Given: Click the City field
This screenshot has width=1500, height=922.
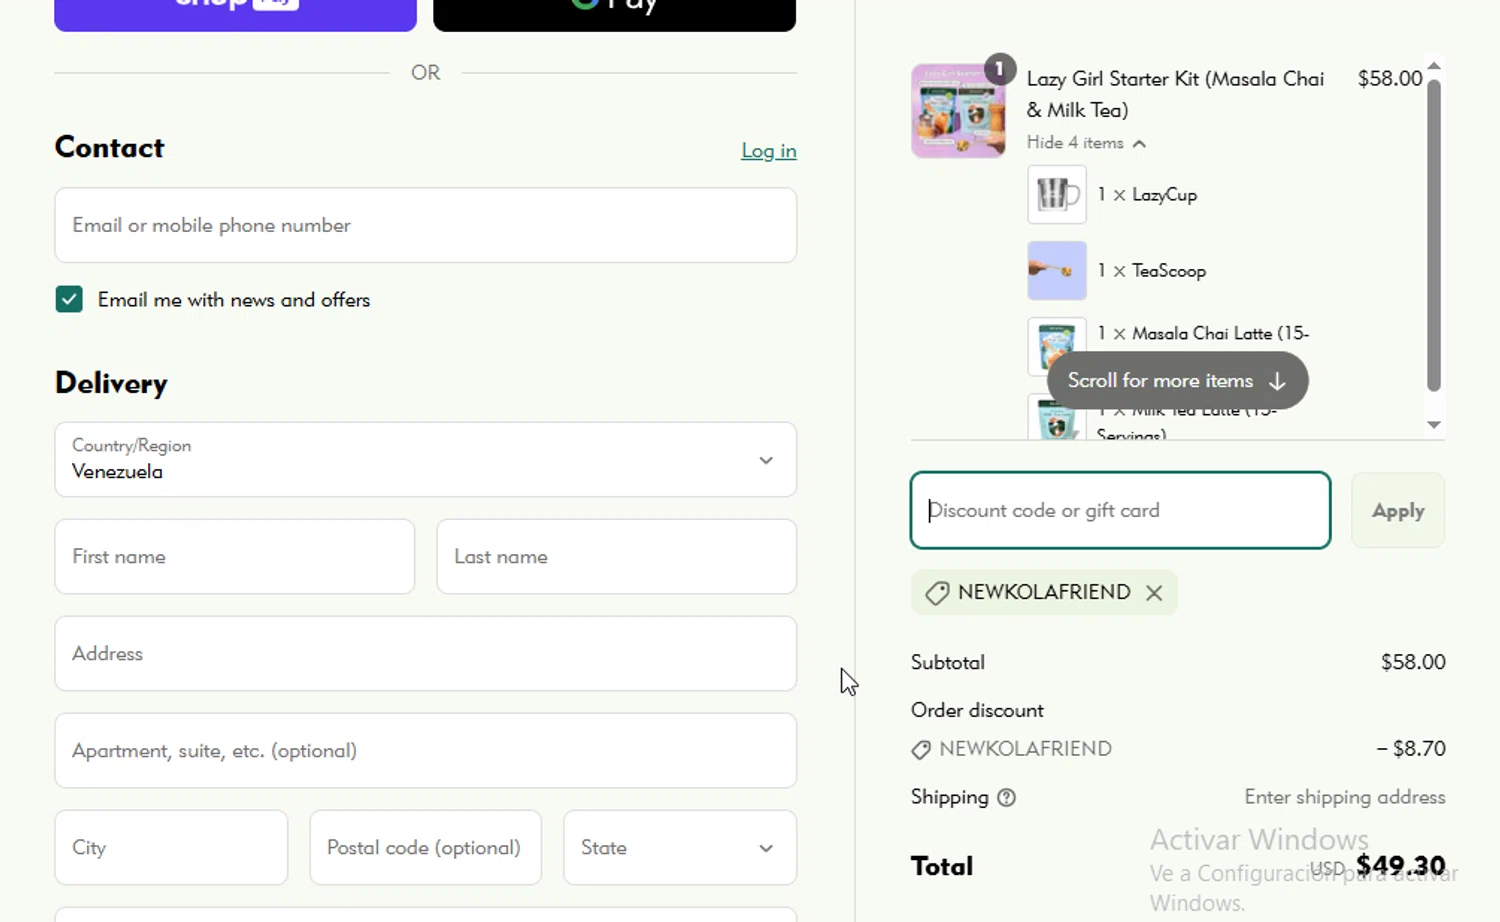Looking at the screenshot, I should [171, 848].
